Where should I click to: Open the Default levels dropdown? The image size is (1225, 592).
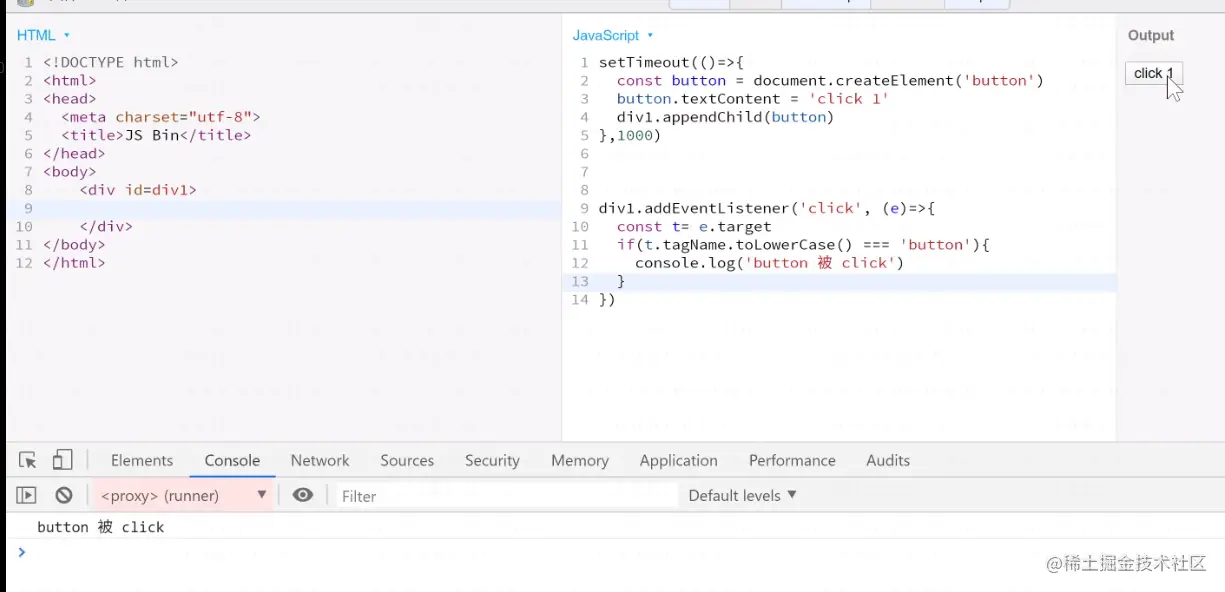(x=742, y=495)
